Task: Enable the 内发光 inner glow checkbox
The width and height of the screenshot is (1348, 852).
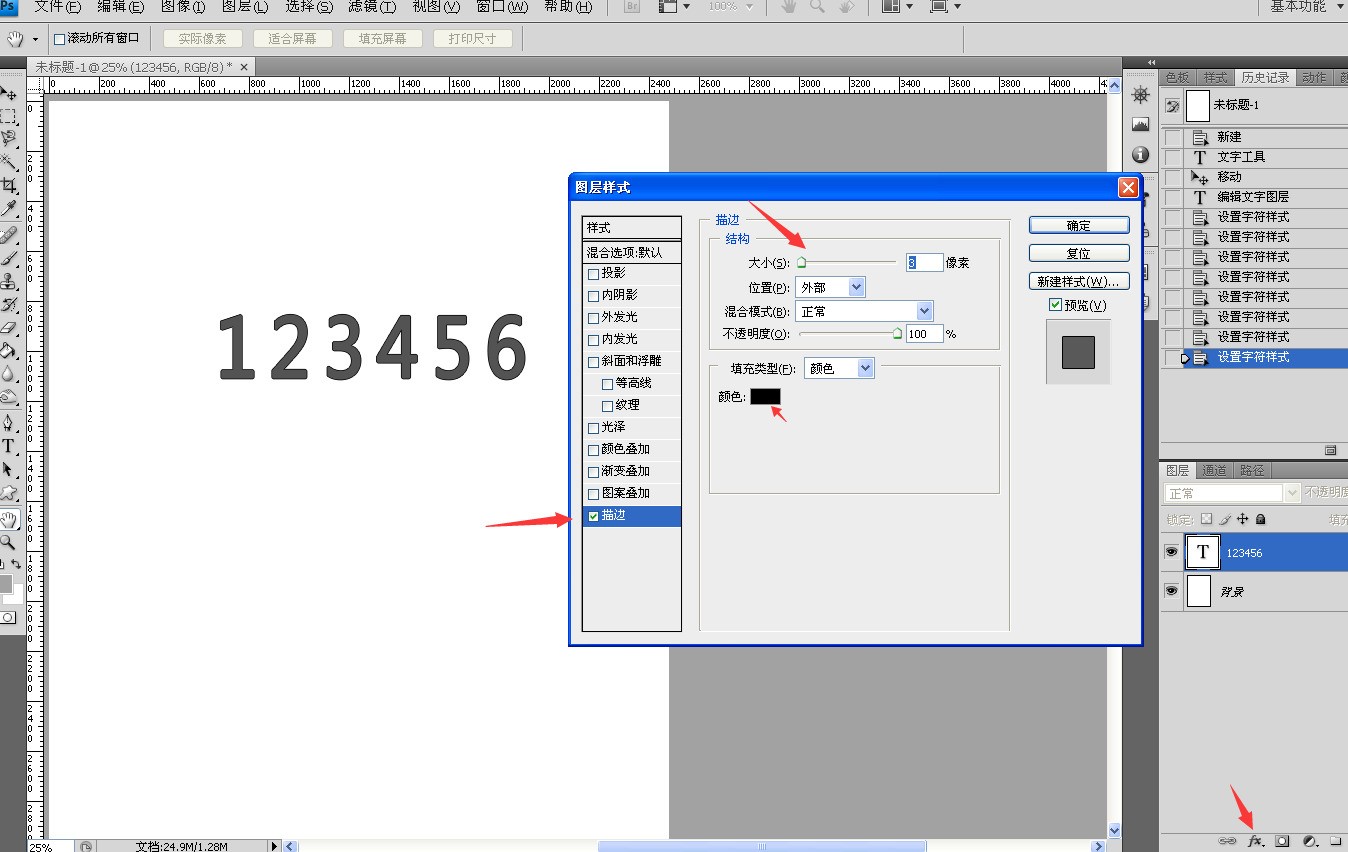Action: [x=594, y=339]
